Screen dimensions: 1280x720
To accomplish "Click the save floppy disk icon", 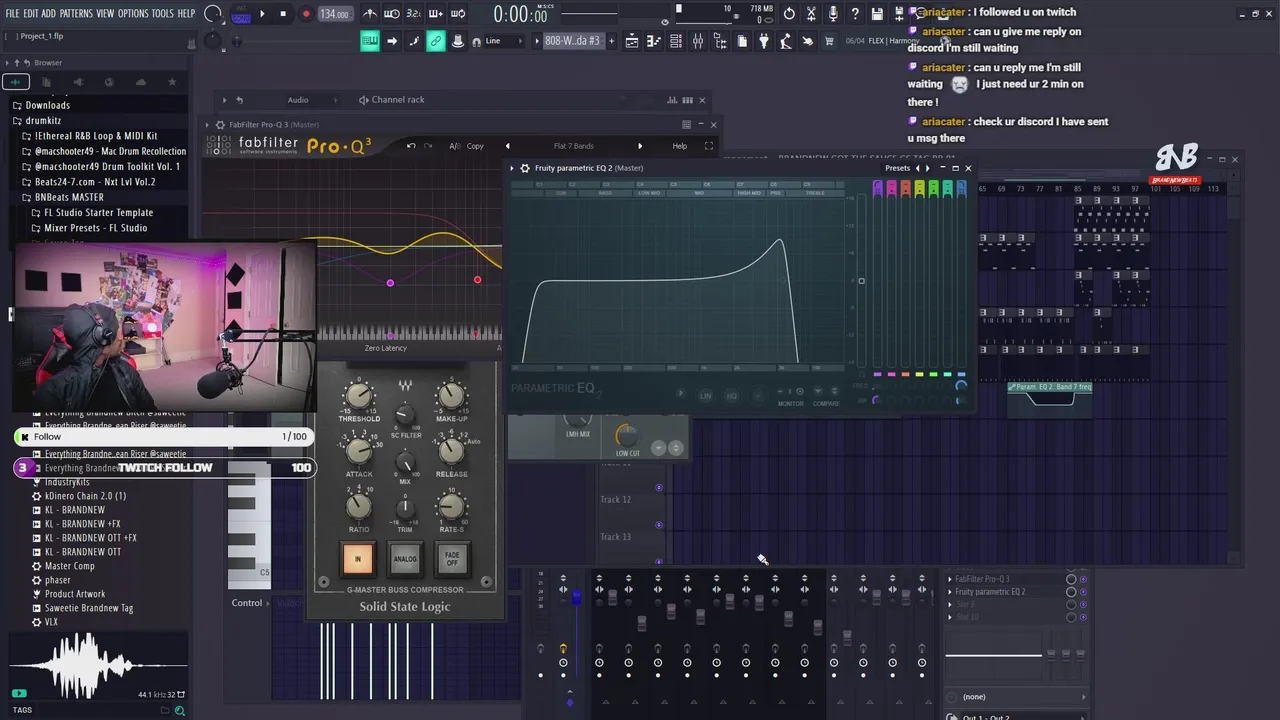I will pyautogui.click(x=877, y=14).
